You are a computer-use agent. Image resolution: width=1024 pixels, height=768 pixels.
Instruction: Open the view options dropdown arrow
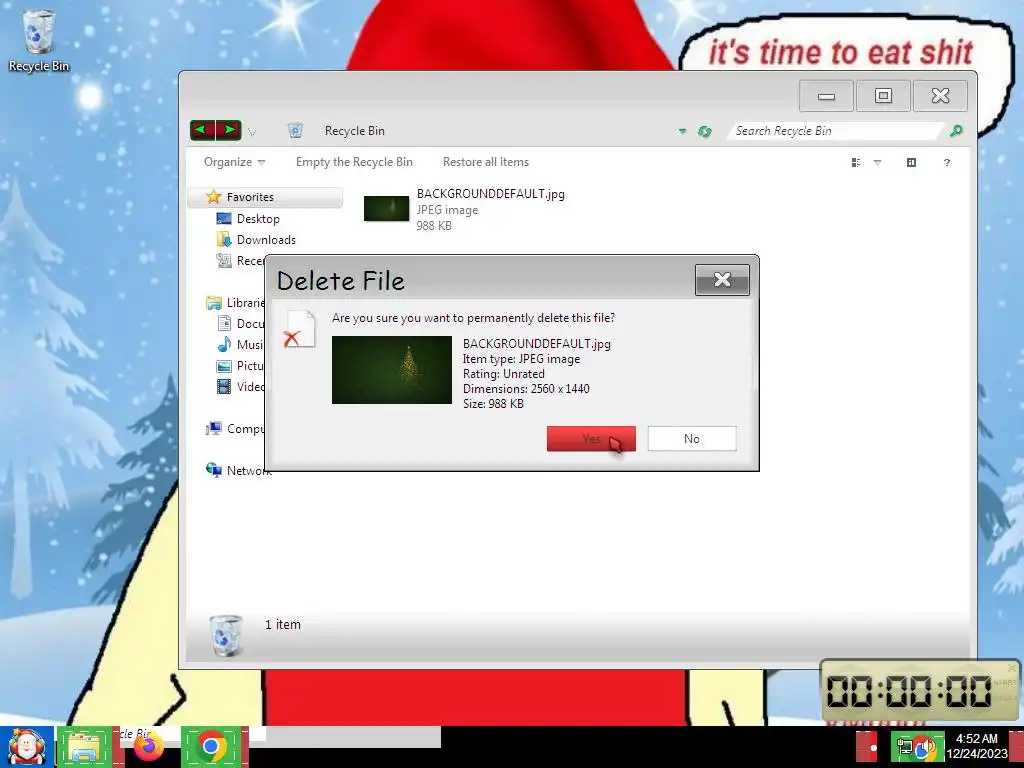coord(877,163)
